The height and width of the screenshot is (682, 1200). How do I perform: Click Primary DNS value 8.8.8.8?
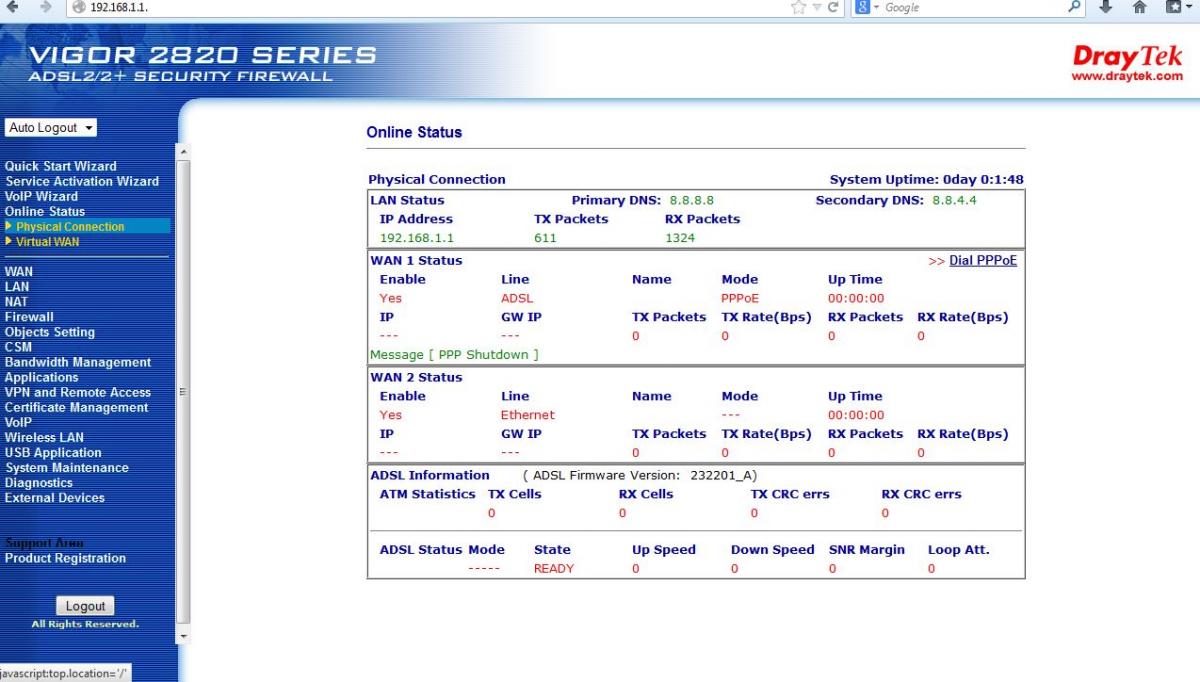[691, 200]
